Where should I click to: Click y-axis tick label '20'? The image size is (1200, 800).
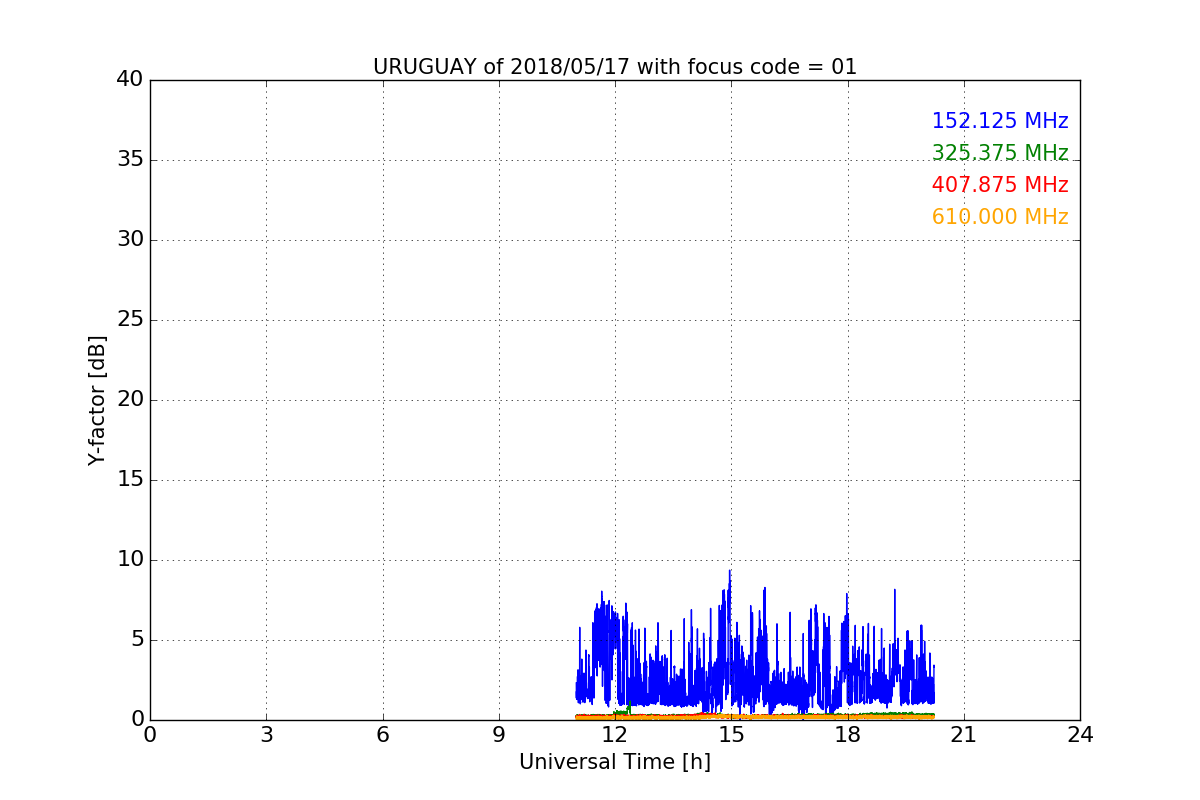[130, 399]
